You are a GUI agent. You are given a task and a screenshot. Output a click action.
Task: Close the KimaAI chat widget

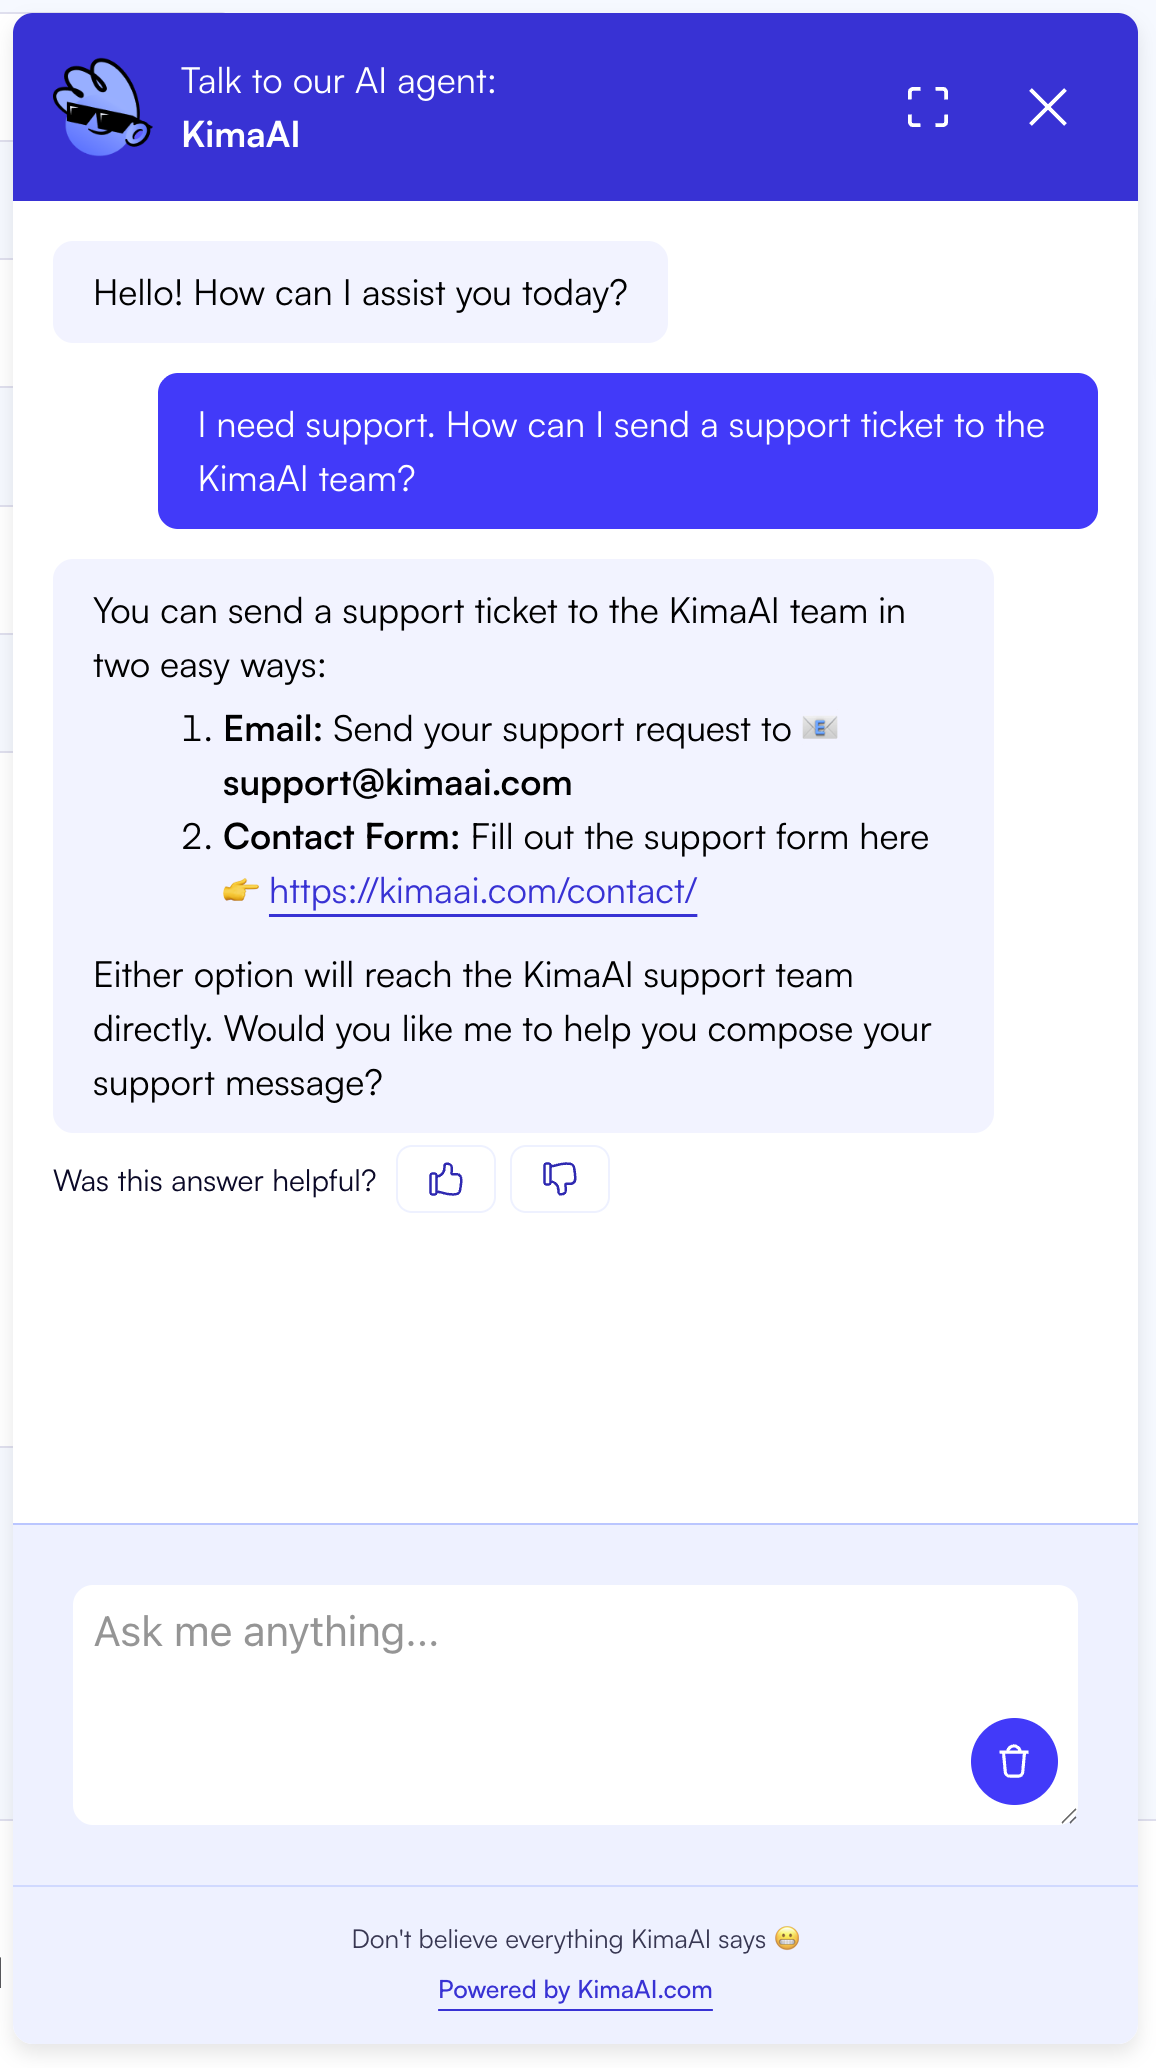1047,107
